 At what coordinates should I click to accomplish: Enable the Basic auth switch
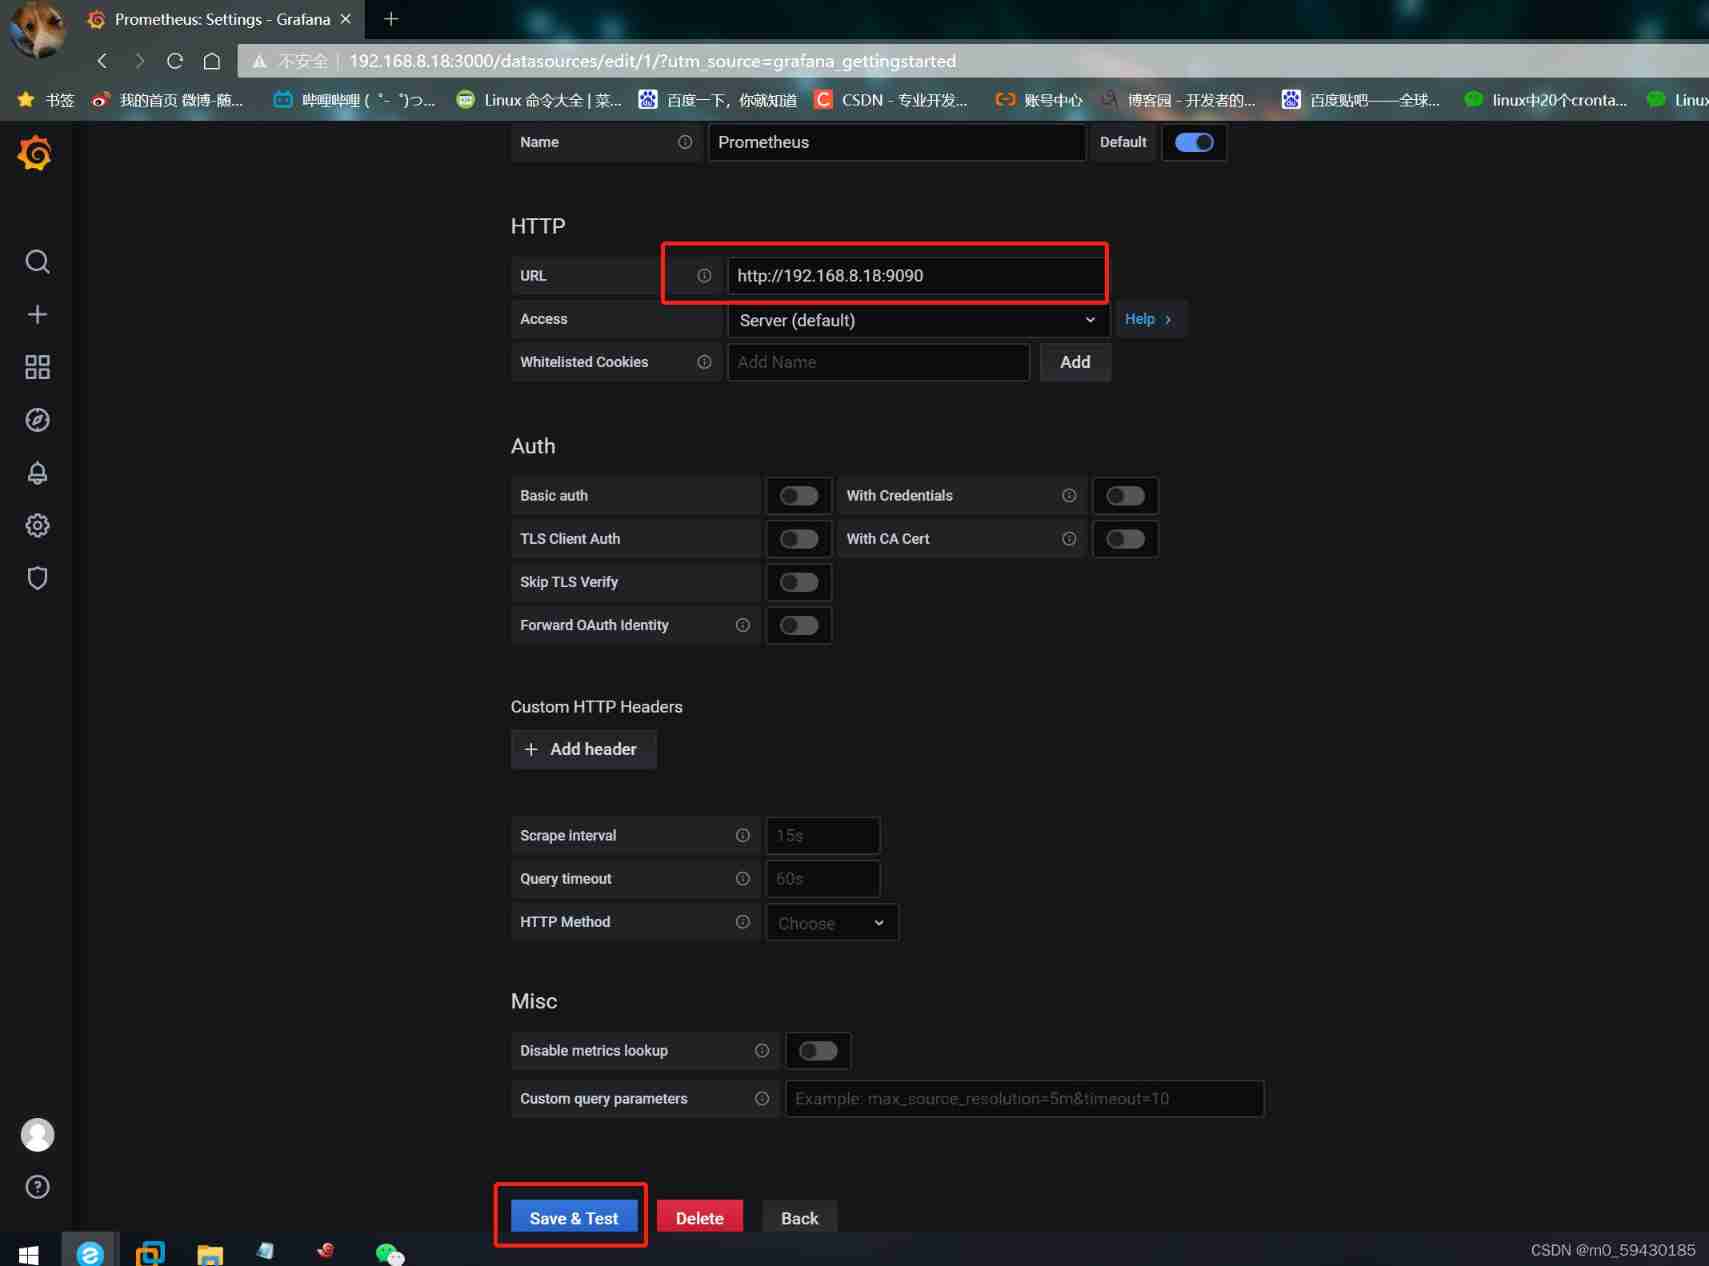pyautogui.click(x=798, y=496)
